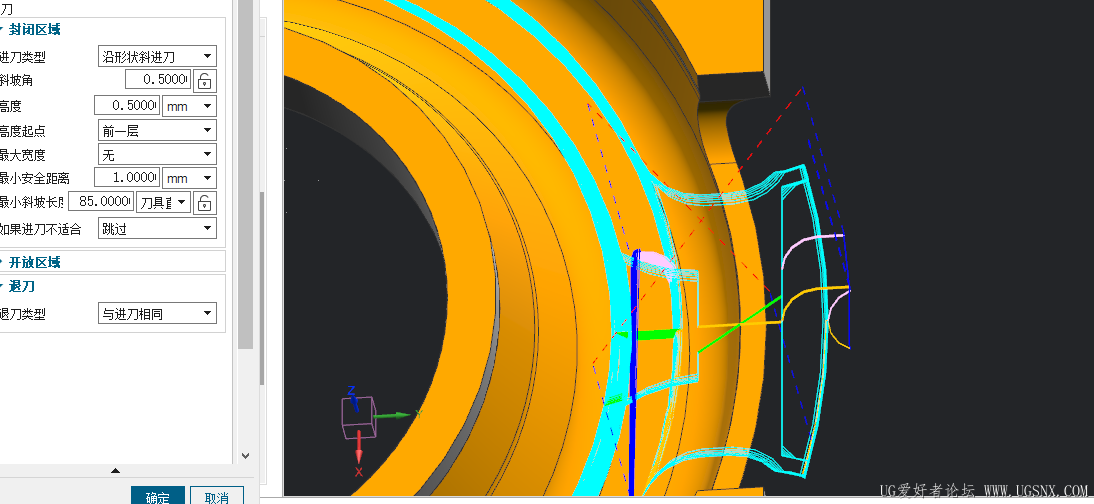Click the 高度 value input field
This screenshot has width=1094, height=504.
(127, 105)
